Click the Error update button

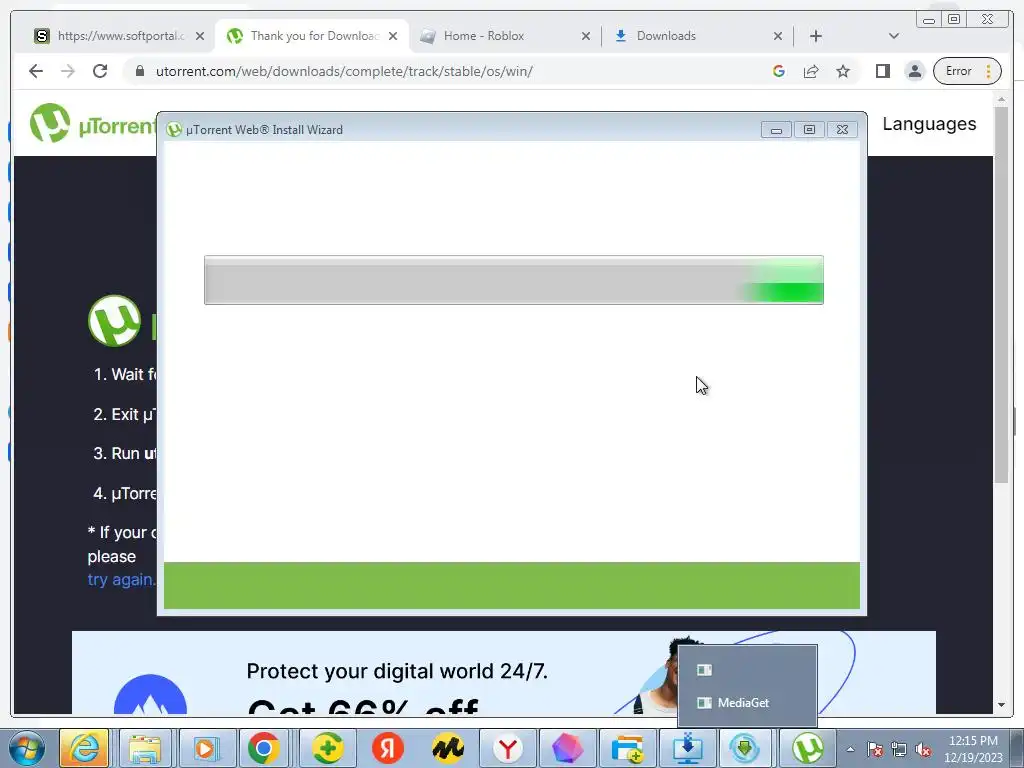pos(967,71)
